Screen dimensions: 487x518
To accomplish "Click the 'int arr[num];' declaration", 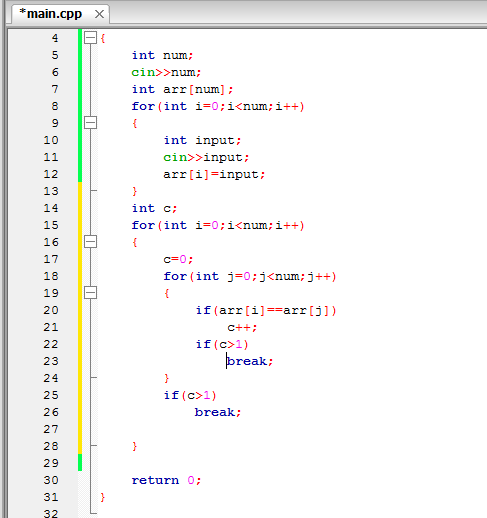I will point(182,89).
